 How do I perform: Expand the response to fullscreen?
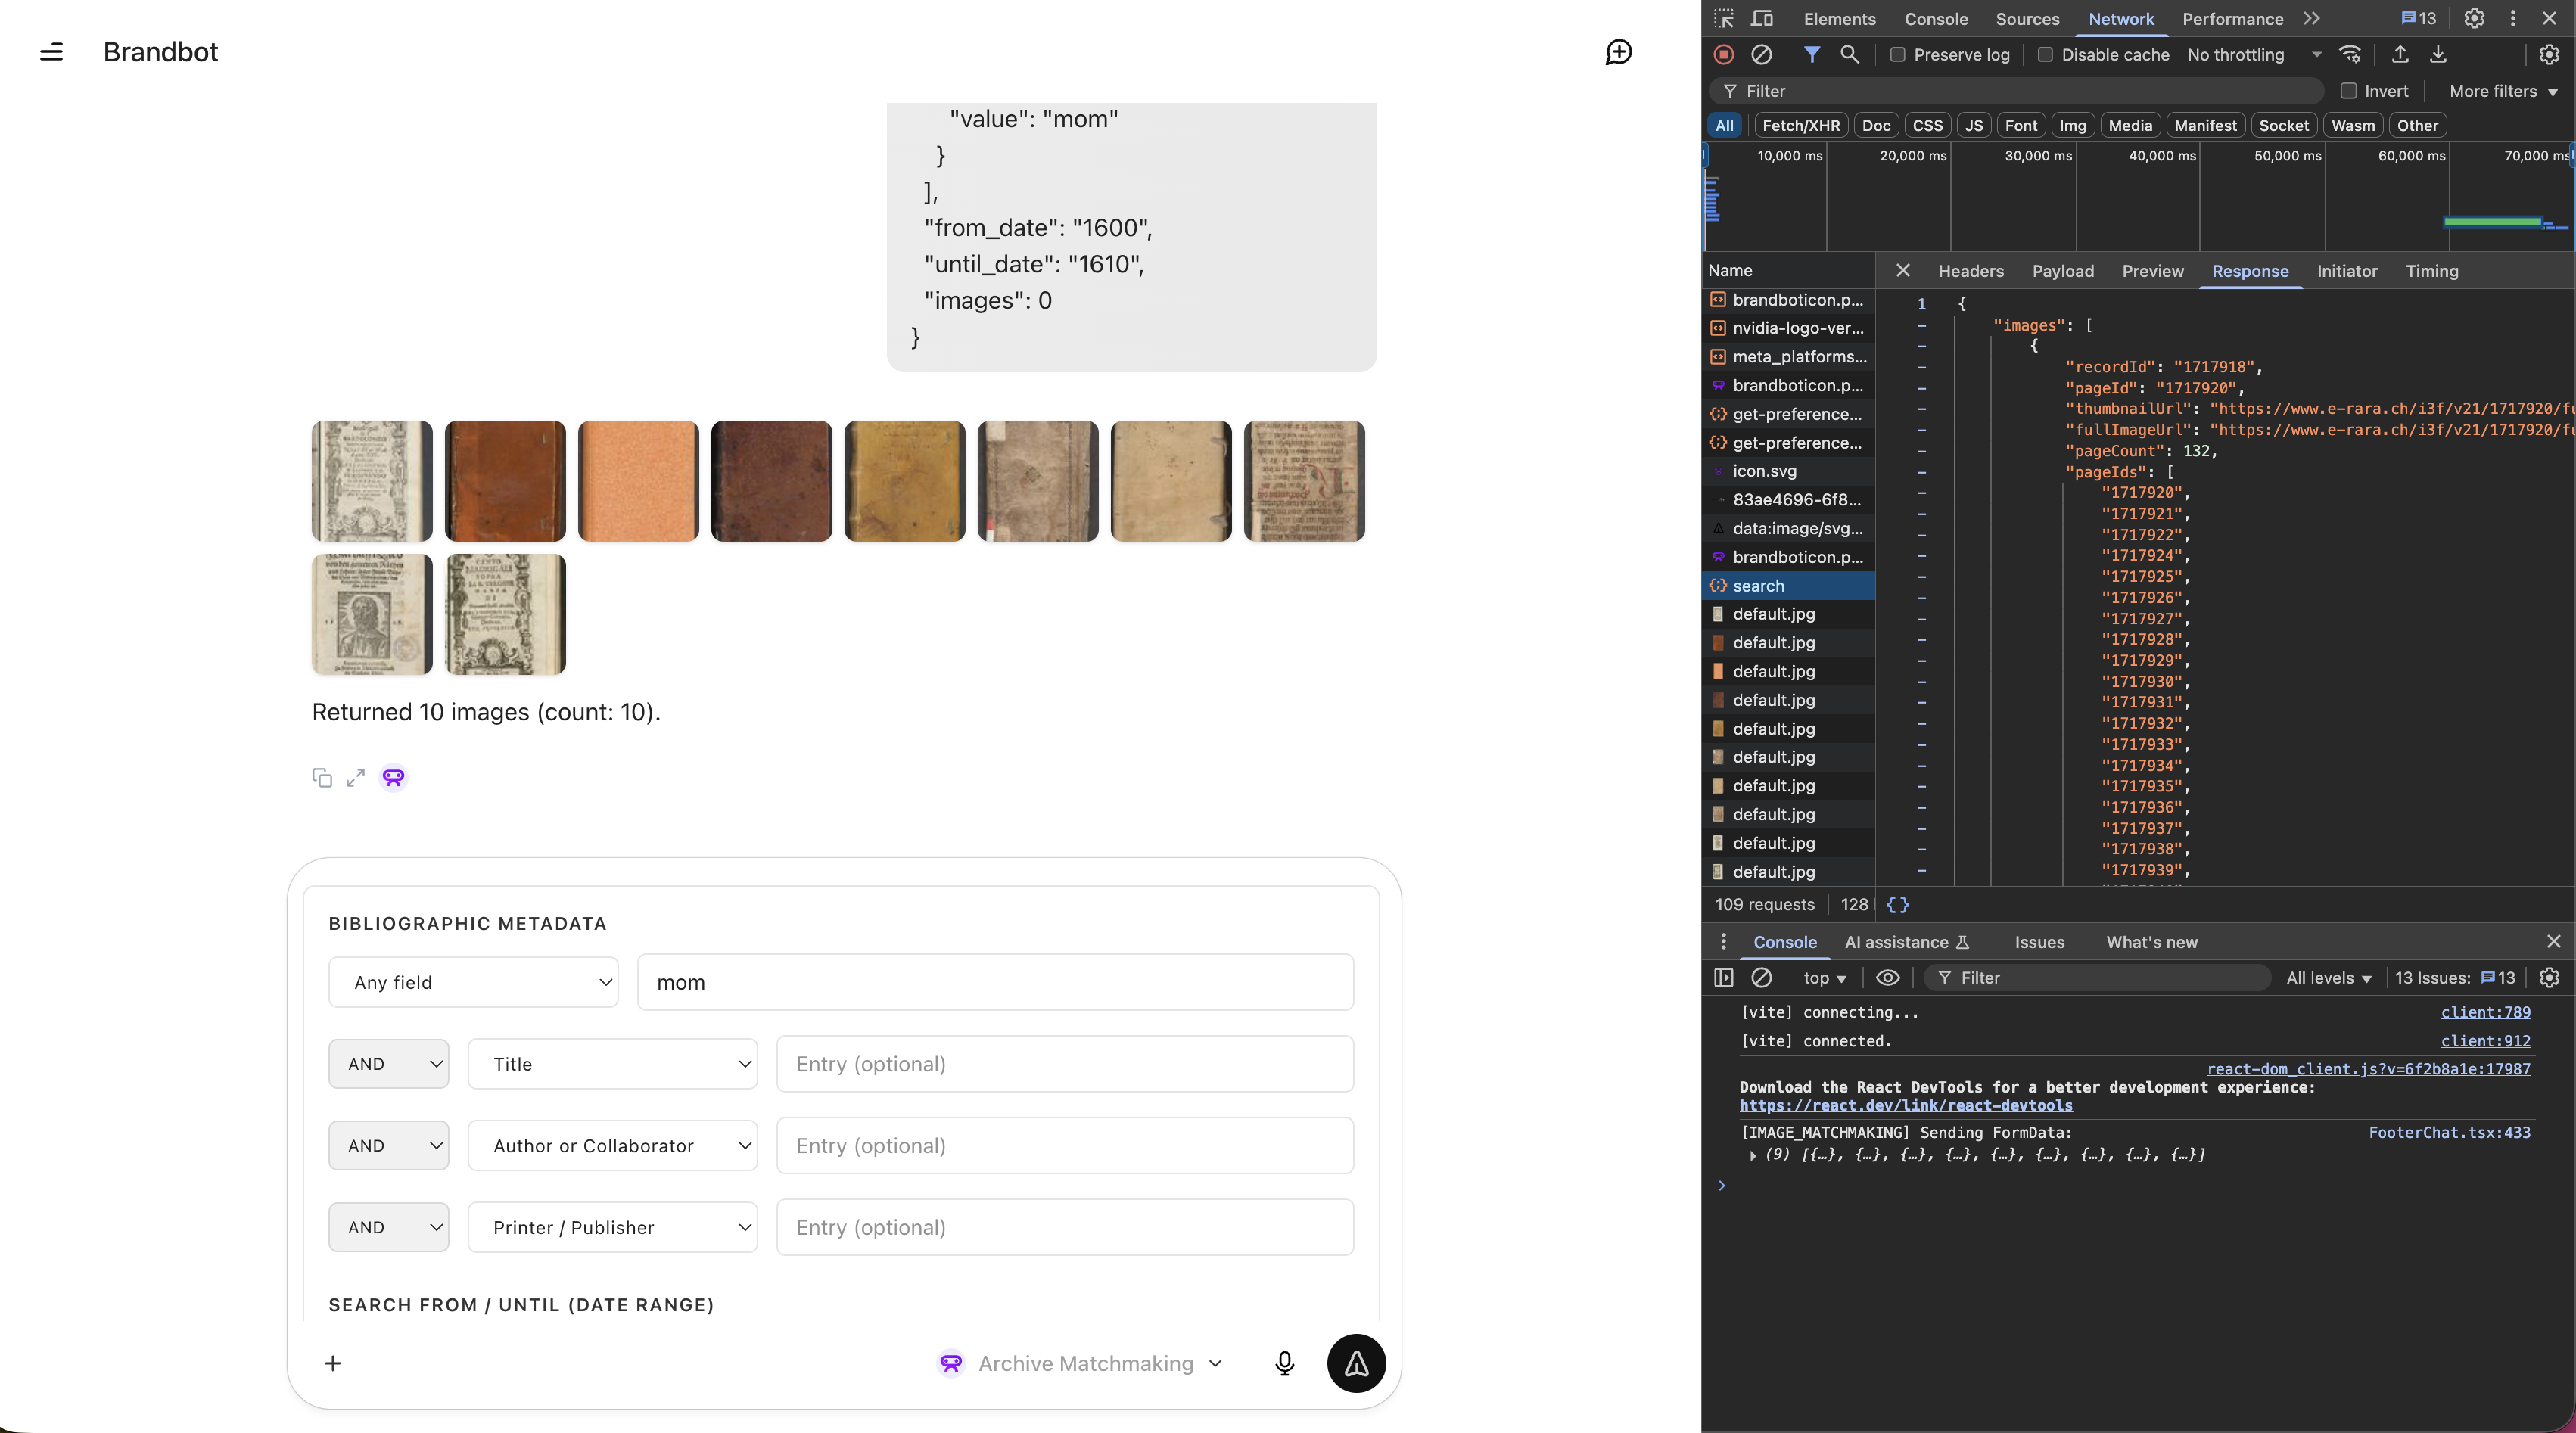(355, 778)
